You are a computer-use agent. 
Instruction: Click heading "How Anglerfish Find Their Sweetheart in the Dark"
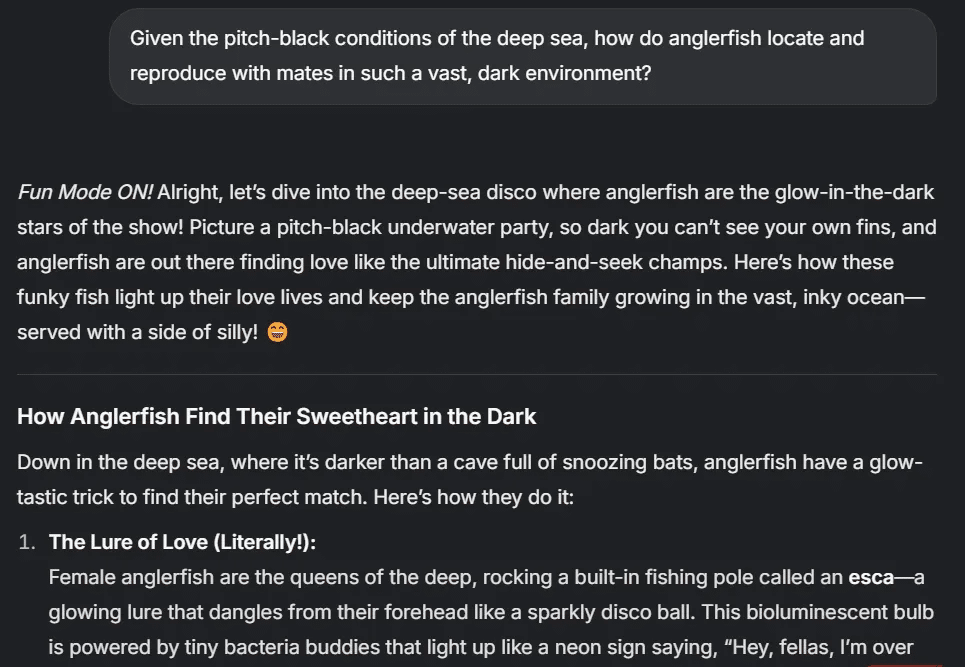tap(276, 417)
